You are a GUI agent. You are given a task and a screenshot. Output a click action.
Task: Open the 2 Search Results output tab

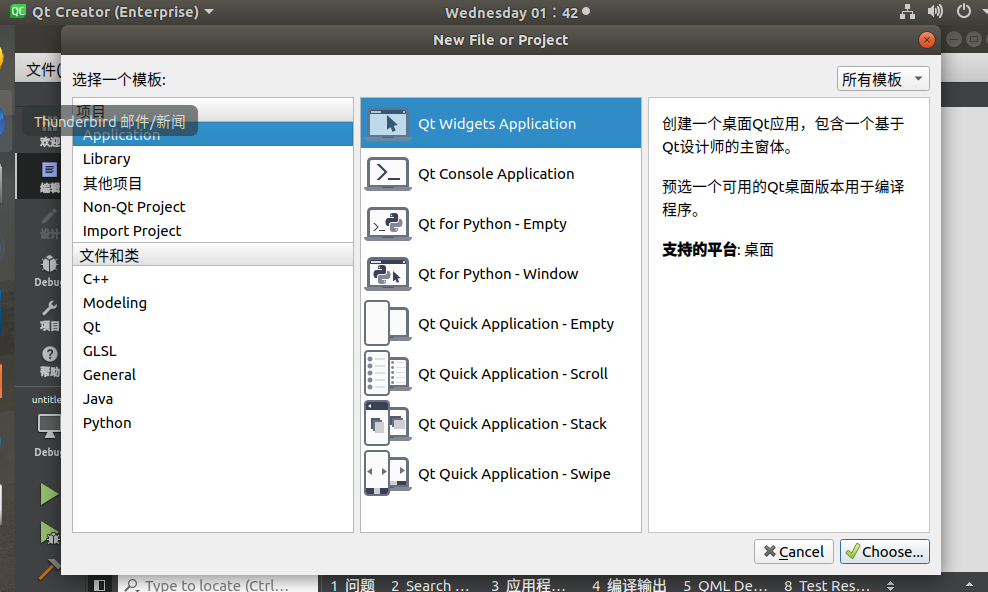430,586
